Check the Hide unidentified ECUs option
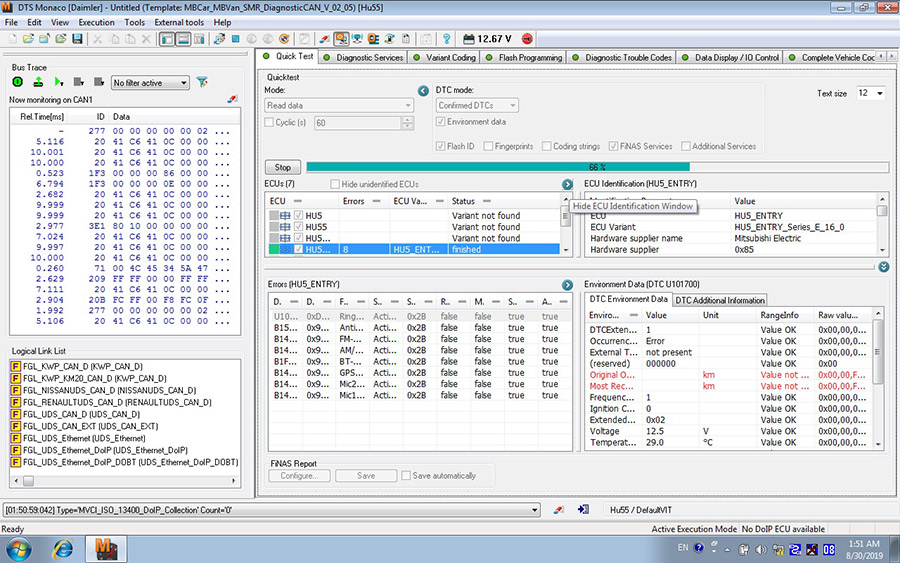This screenshot has height=563, width=900. (x=336, y=184)
